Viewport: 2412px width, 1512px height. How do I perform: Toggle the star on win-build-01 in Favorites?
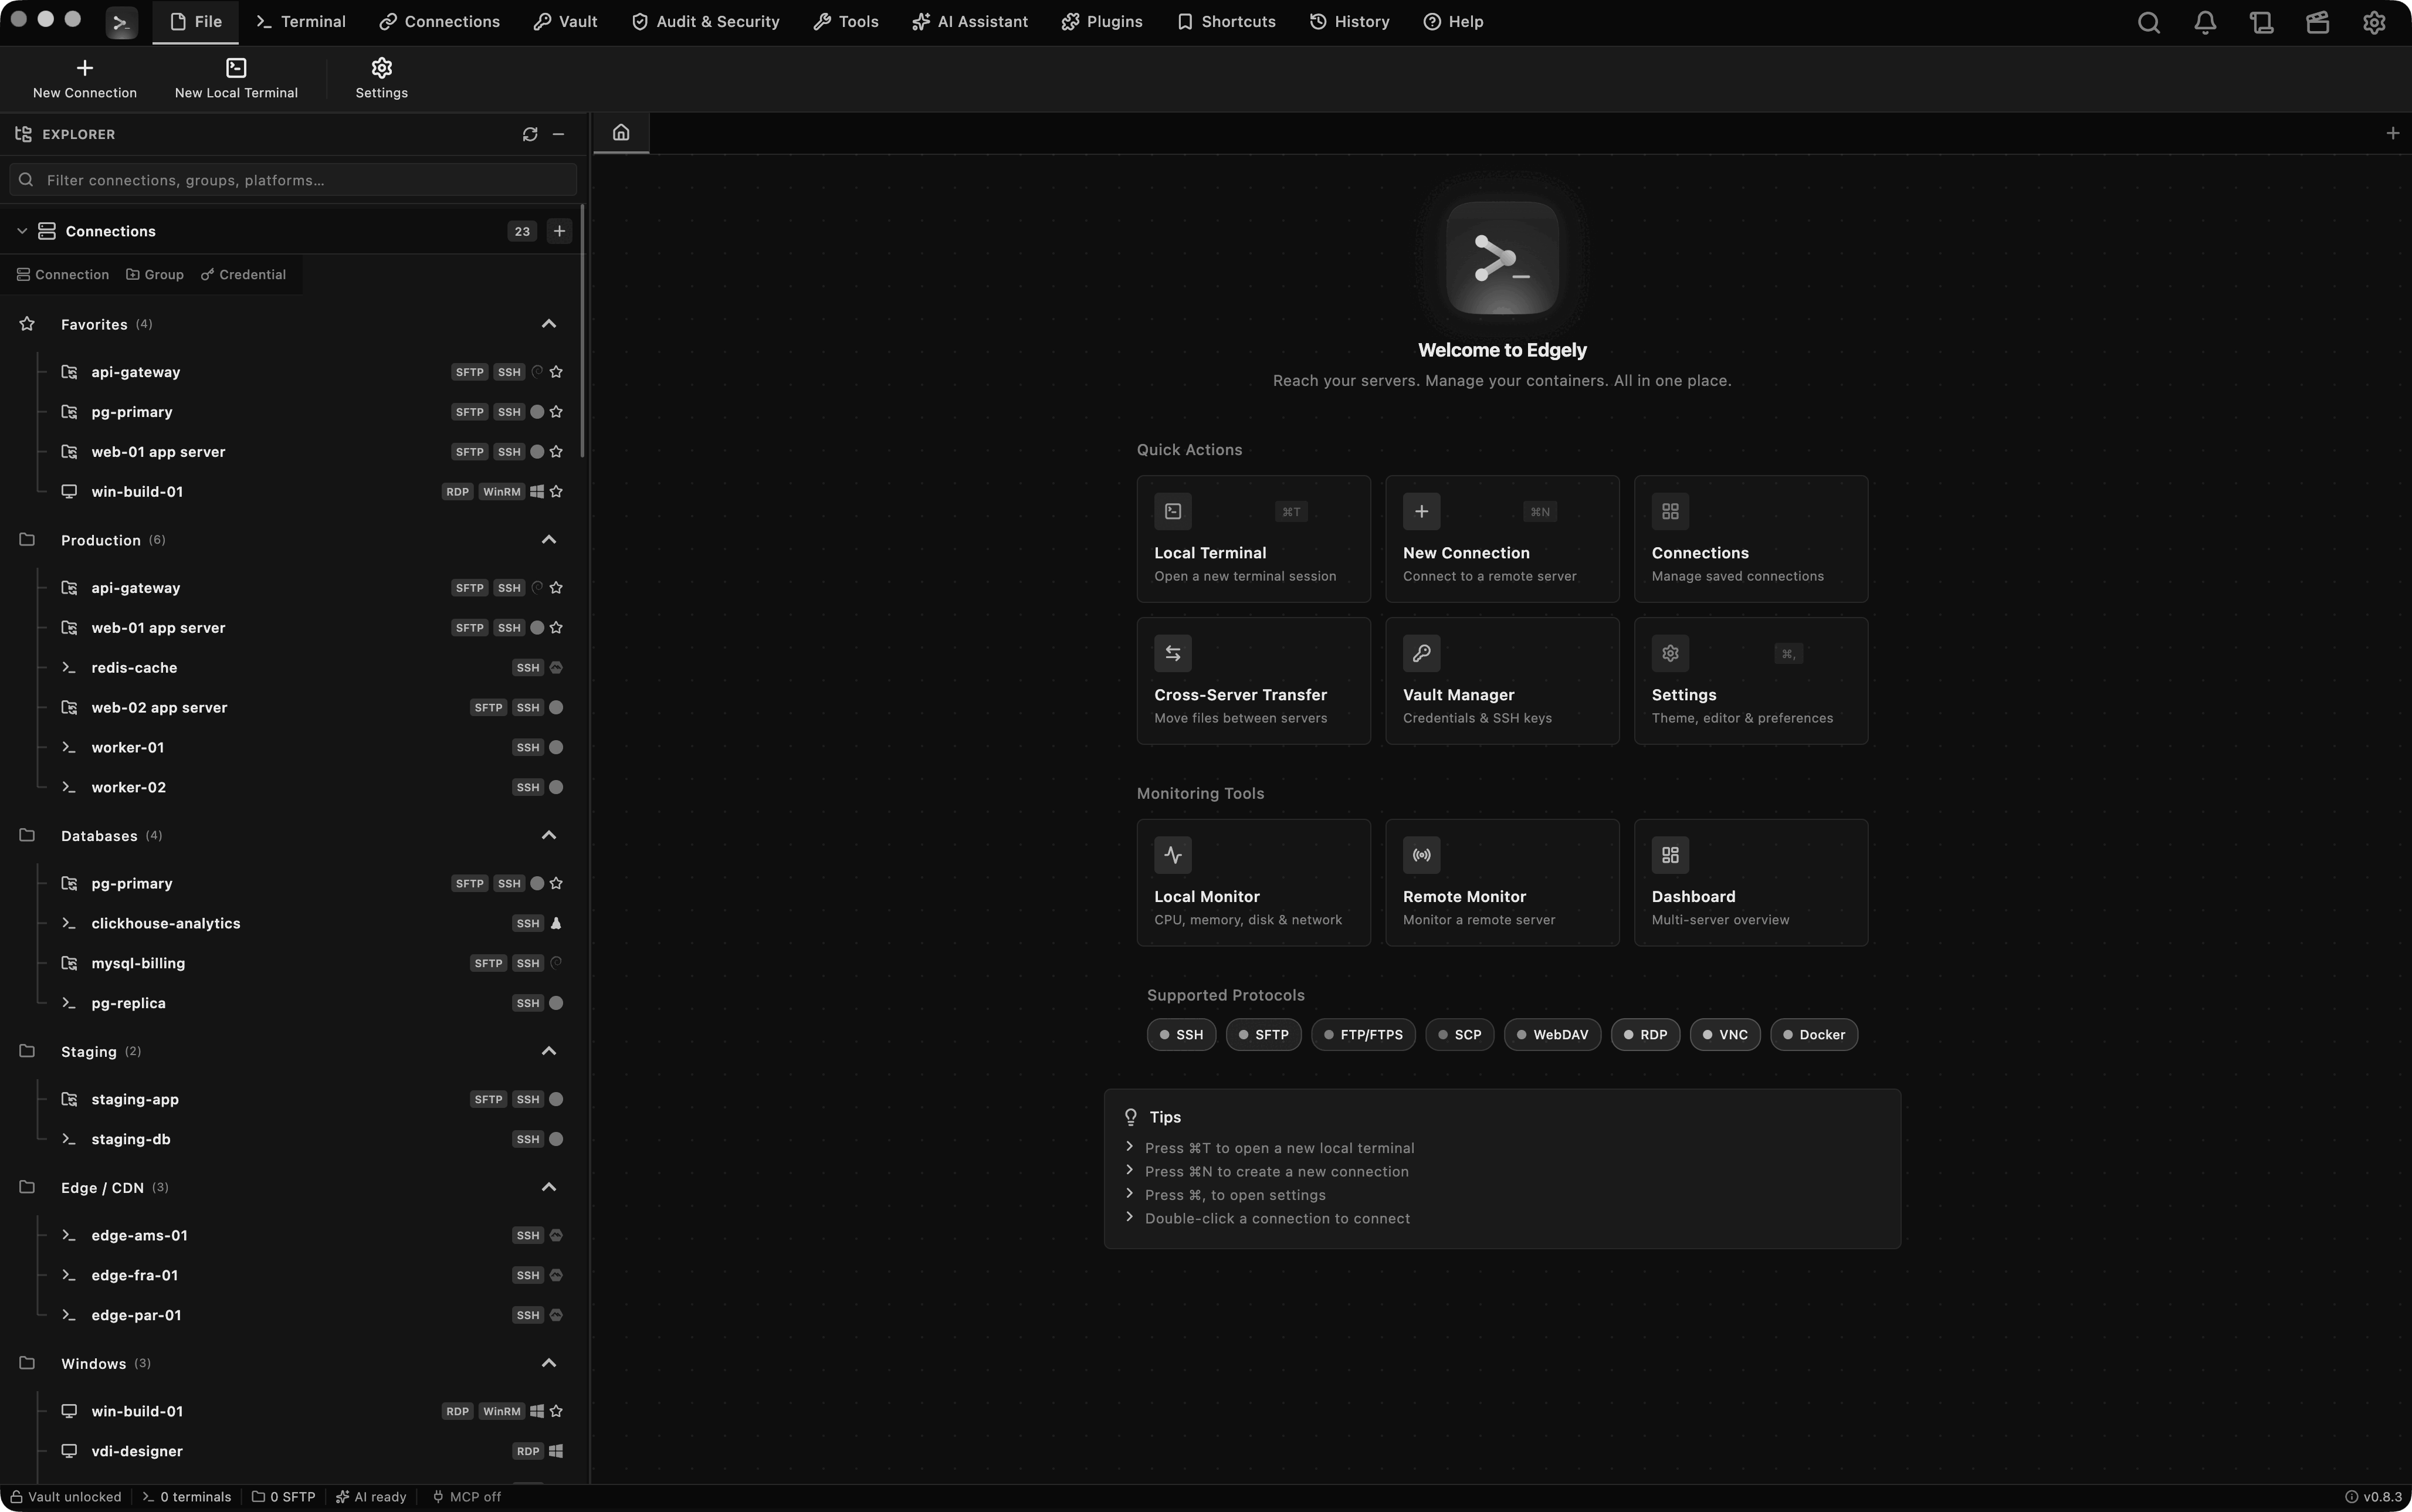point(556,492)
